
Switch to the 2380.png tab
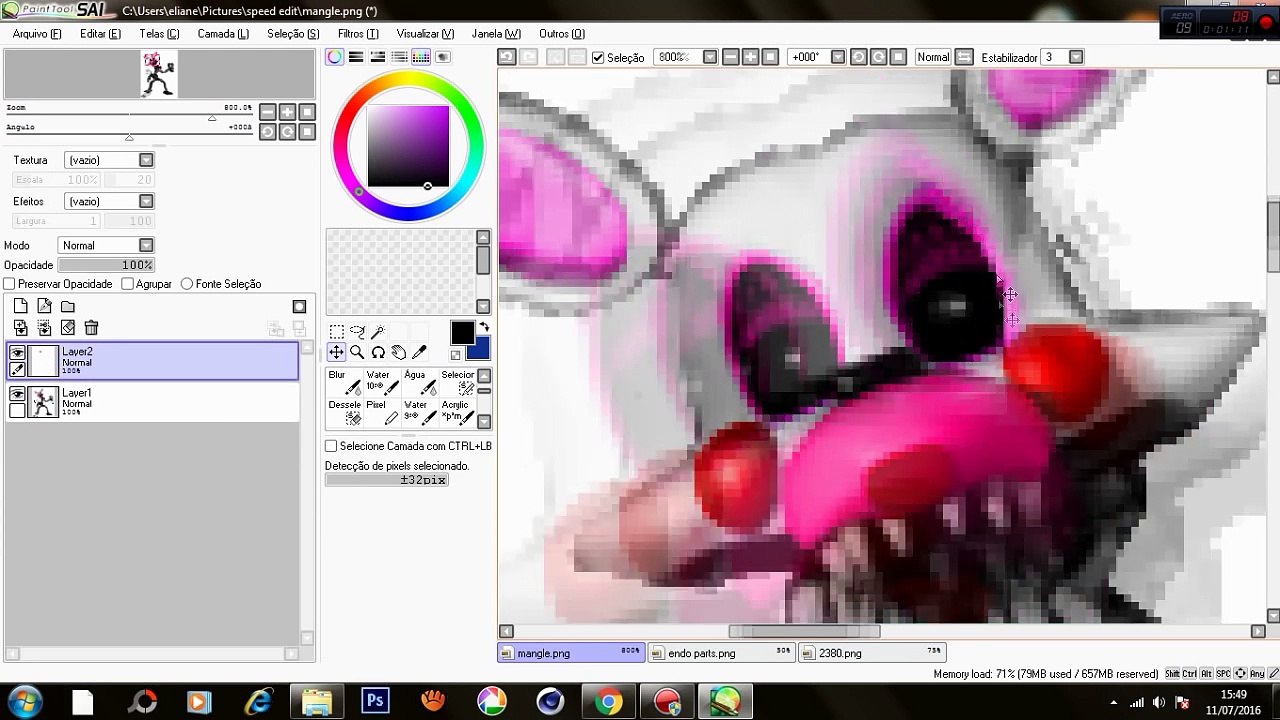point(871,653)
